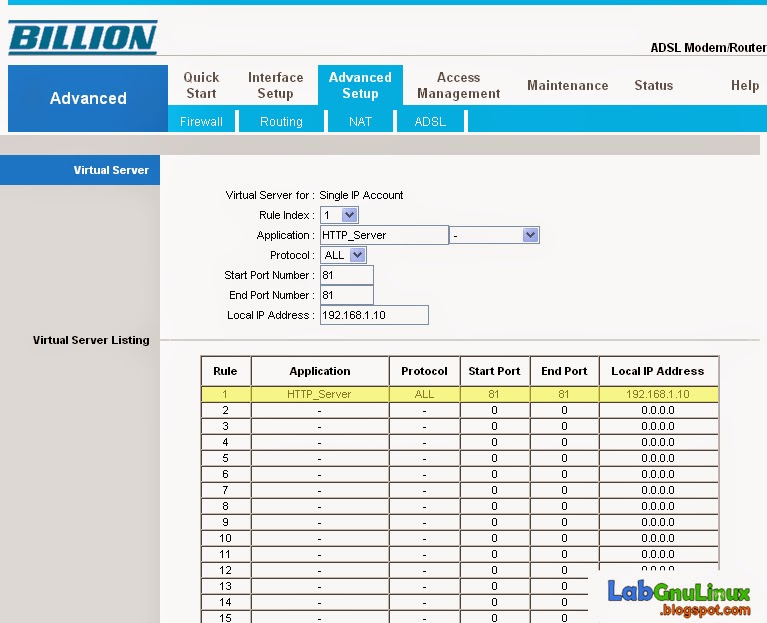Viewport: 767px width, 623px height.
Task: Click the Advanced section header
Action: (x=88, y=98)
